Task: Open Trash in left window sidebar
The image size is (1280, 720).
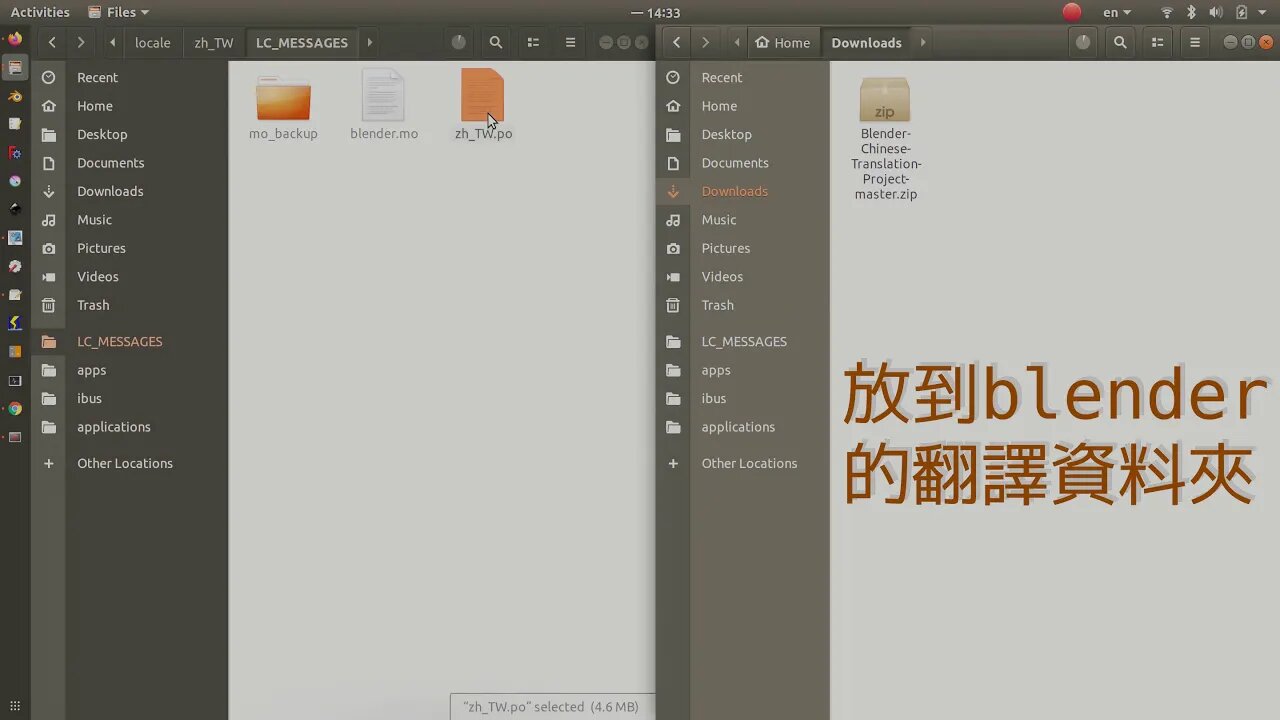Action: pos(130,305)
